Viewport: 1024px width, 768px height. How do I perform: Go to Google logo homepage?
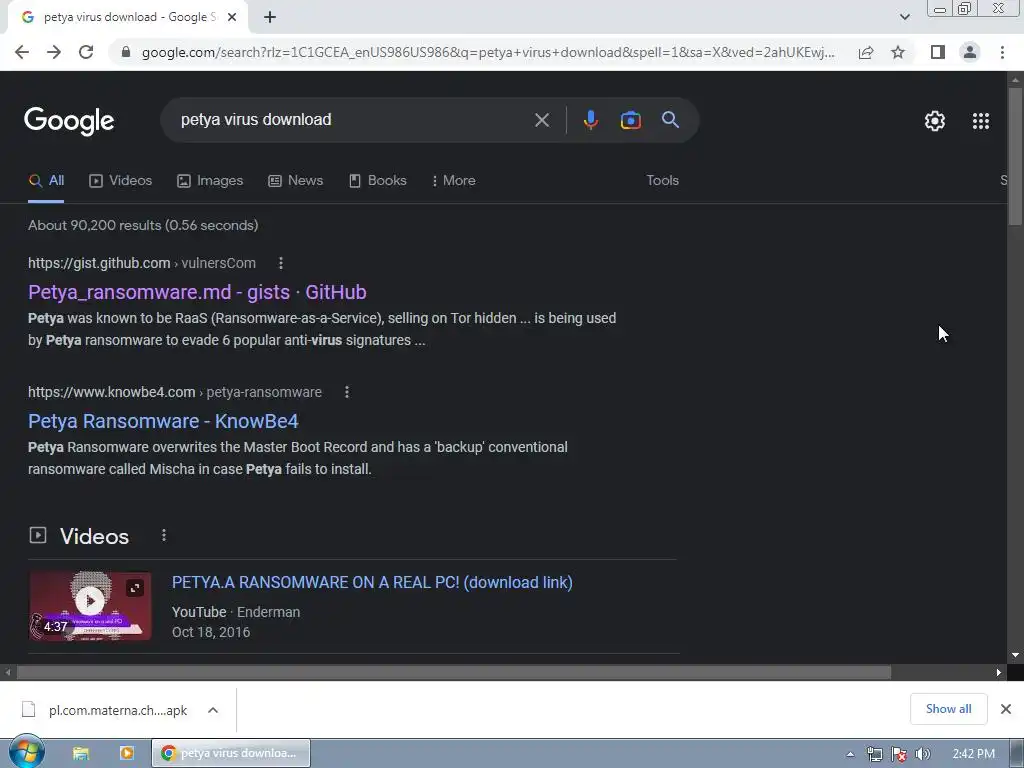point(69,121)
